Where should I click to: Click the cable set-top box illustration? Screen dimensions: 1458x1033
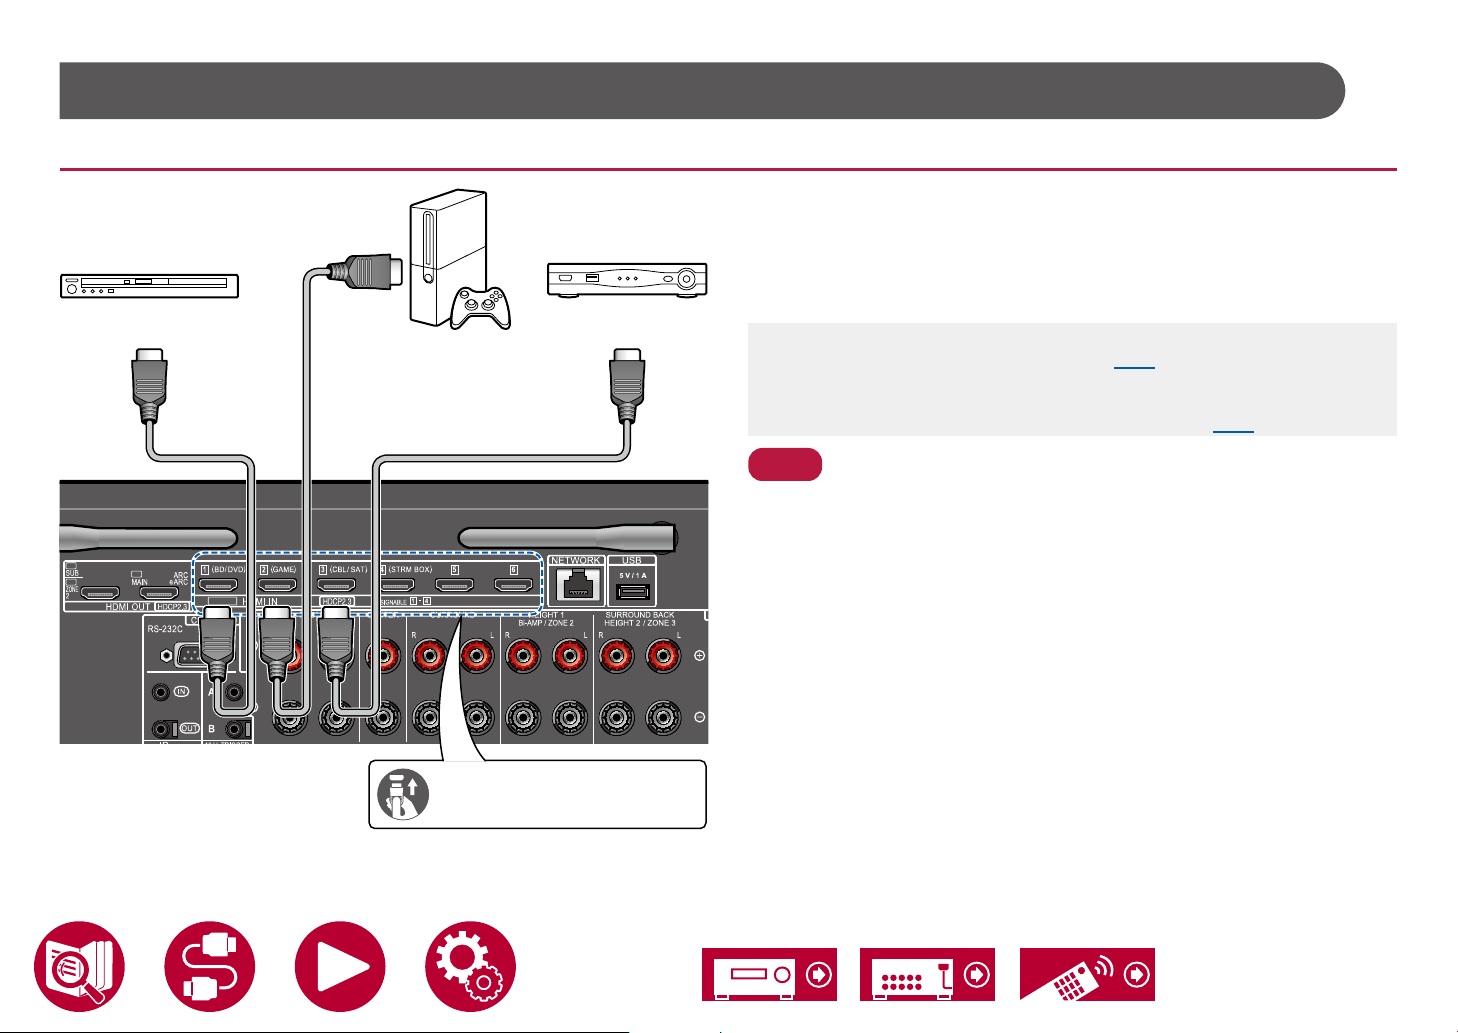pos(627,280)
